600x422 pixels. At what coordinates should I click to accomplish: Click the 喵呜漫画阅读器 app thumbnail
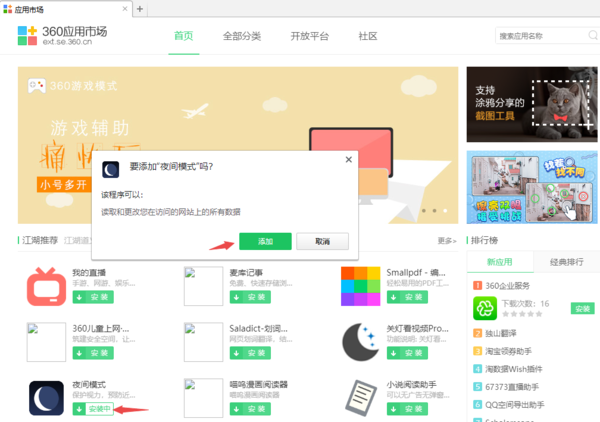tap(204, 398)
